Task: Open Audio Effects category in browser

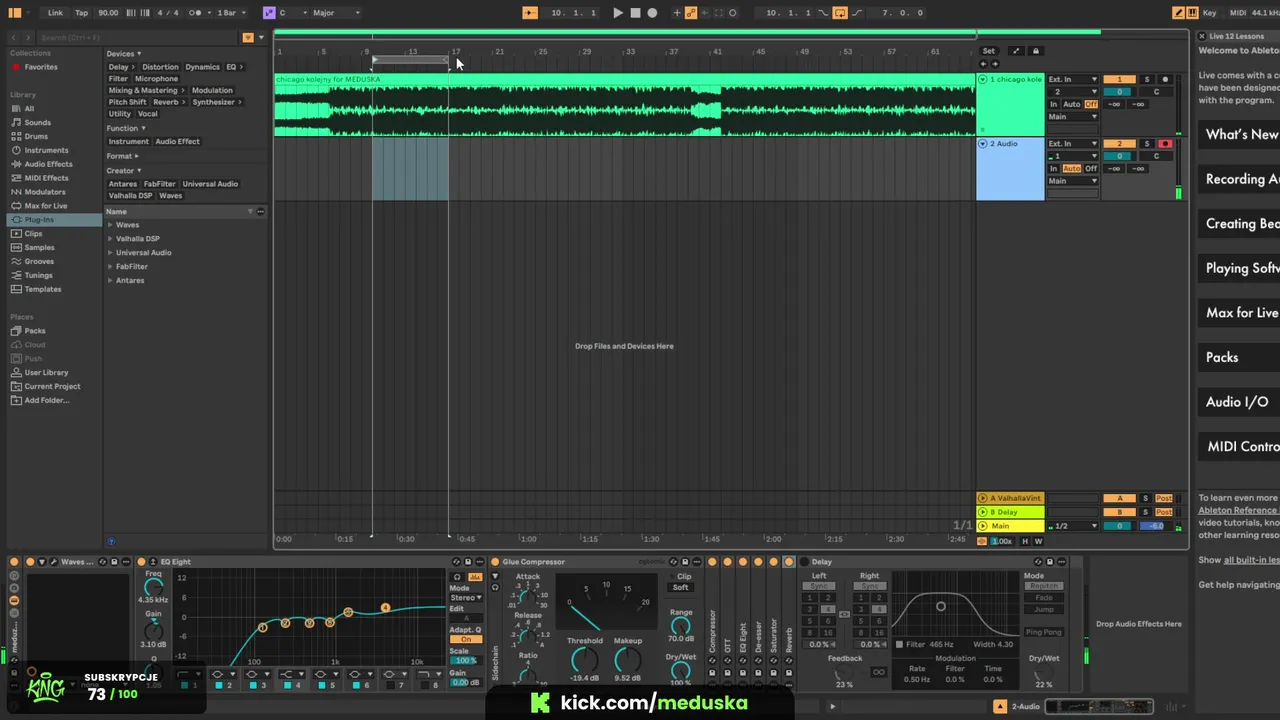Action: pyautogui.click(x=48, y=164)
